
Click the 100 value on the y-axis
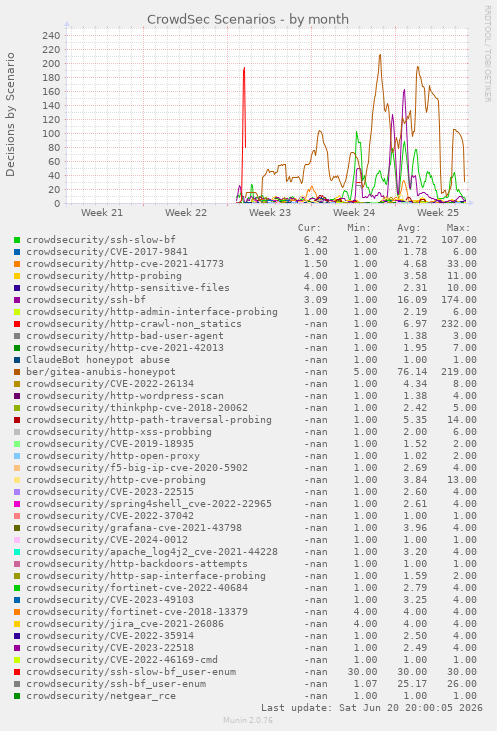coord(51,134)
